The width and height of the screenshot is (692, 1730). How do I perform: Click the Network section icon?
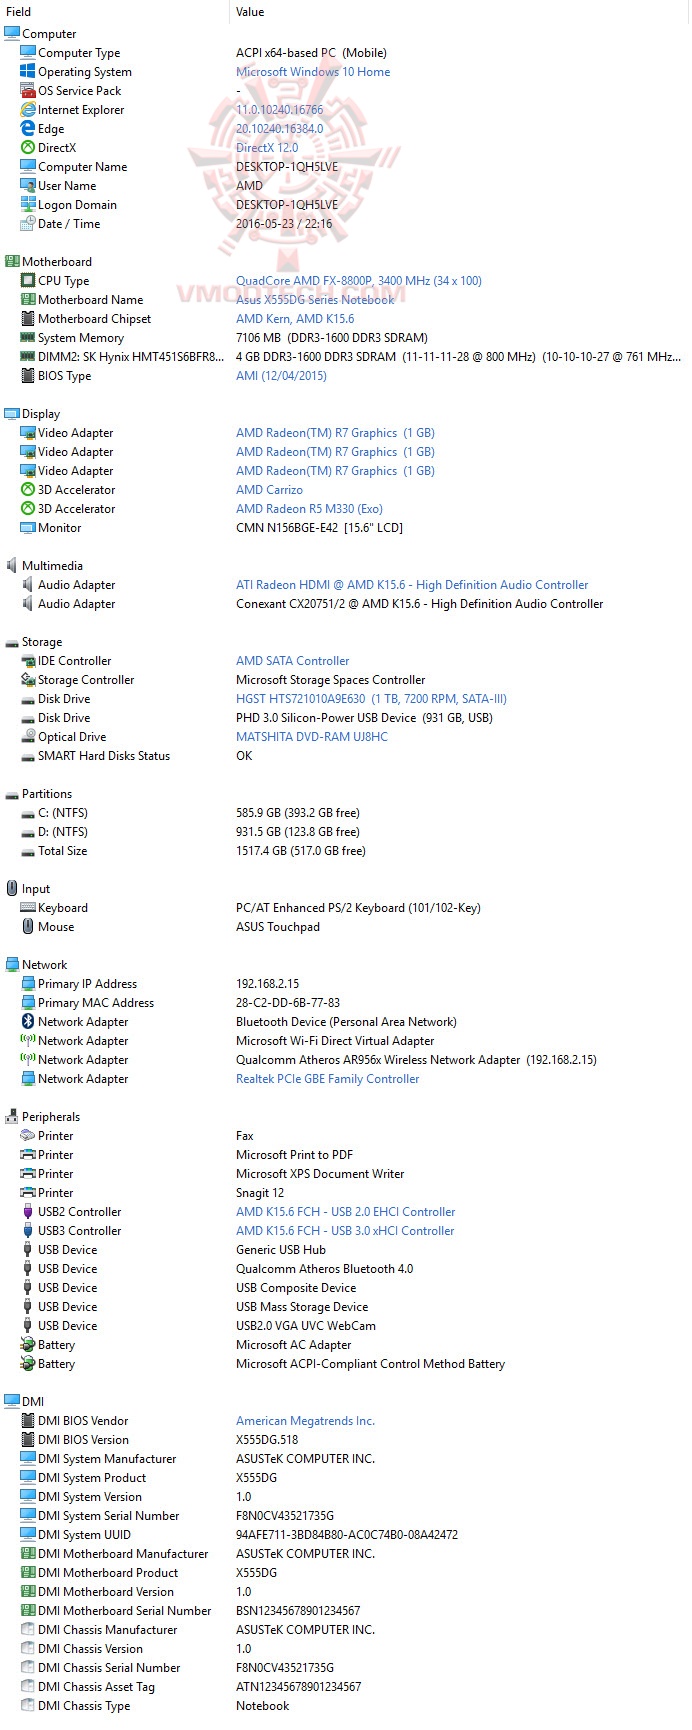(x=12, y=964)
